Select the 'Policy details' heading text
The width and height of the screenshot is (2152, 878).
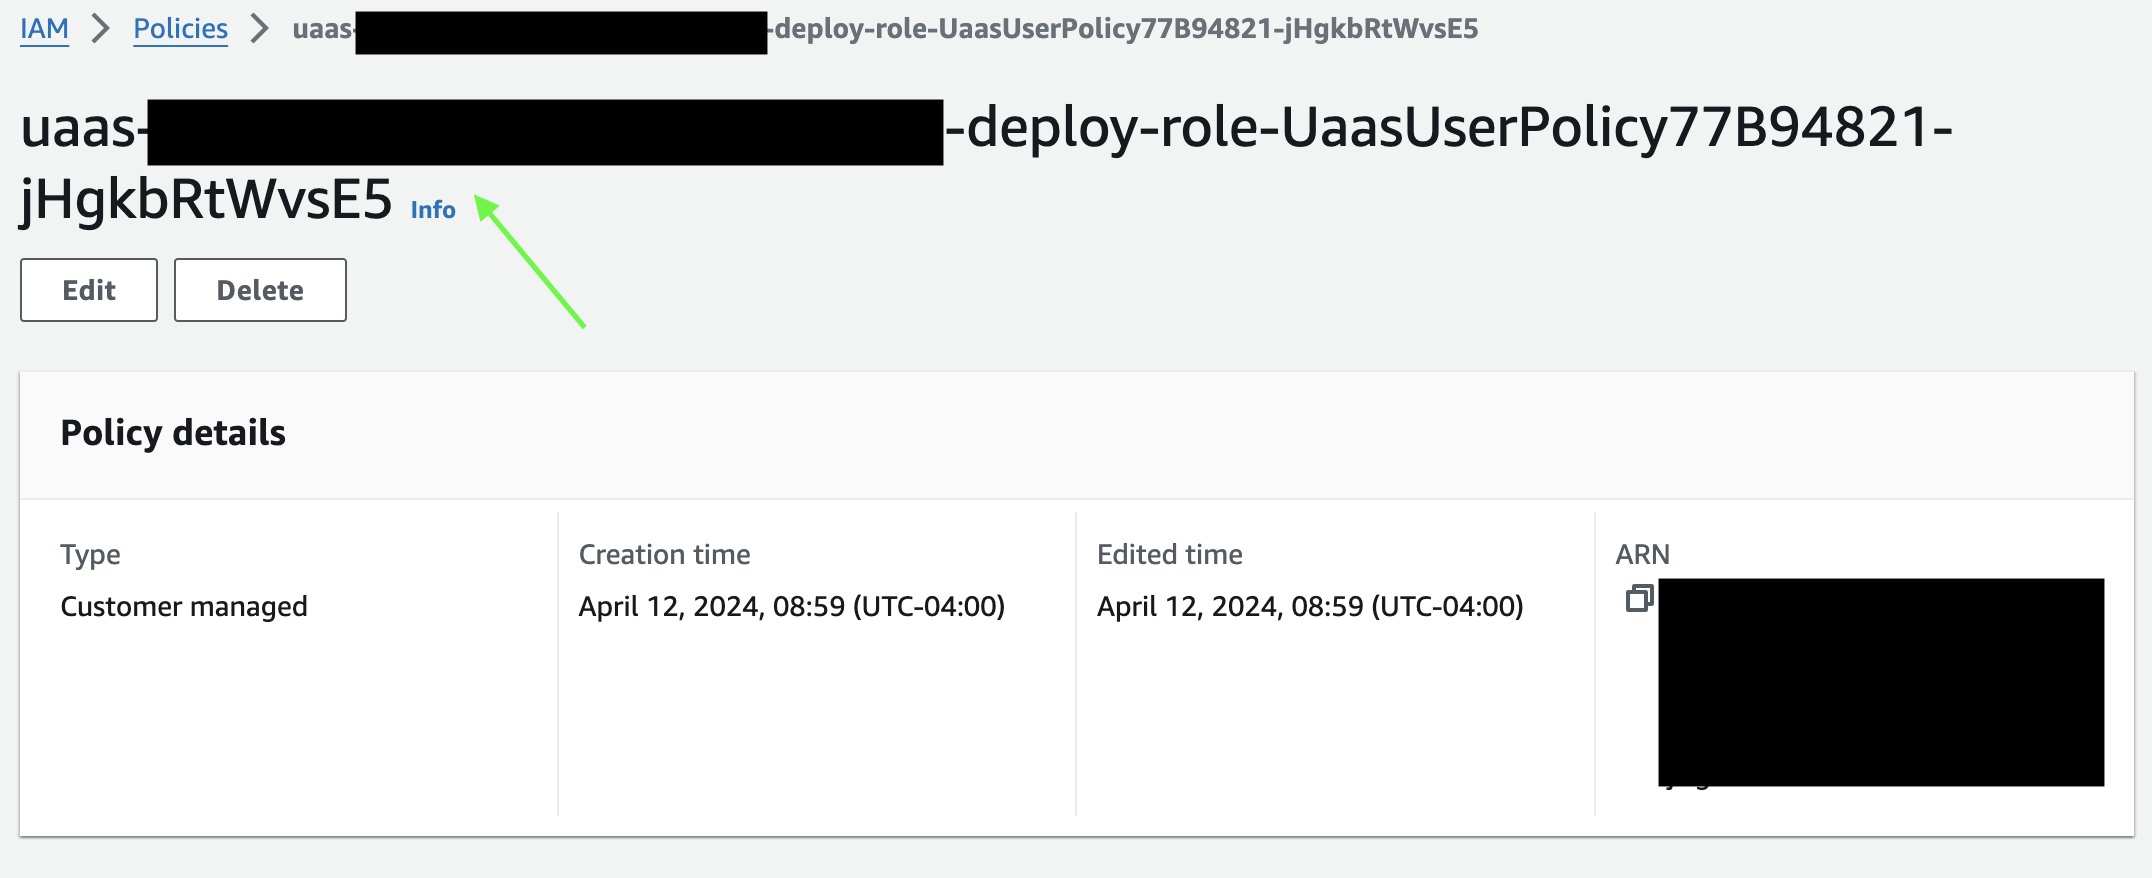pyautogui.click(x=173, y=433)
